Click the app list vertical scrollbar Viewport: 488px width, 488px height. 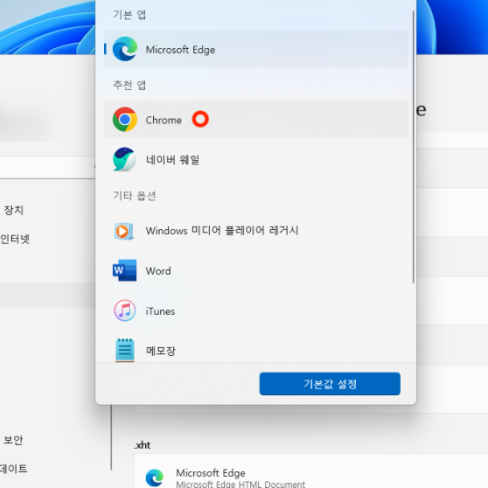coord(413,147)
